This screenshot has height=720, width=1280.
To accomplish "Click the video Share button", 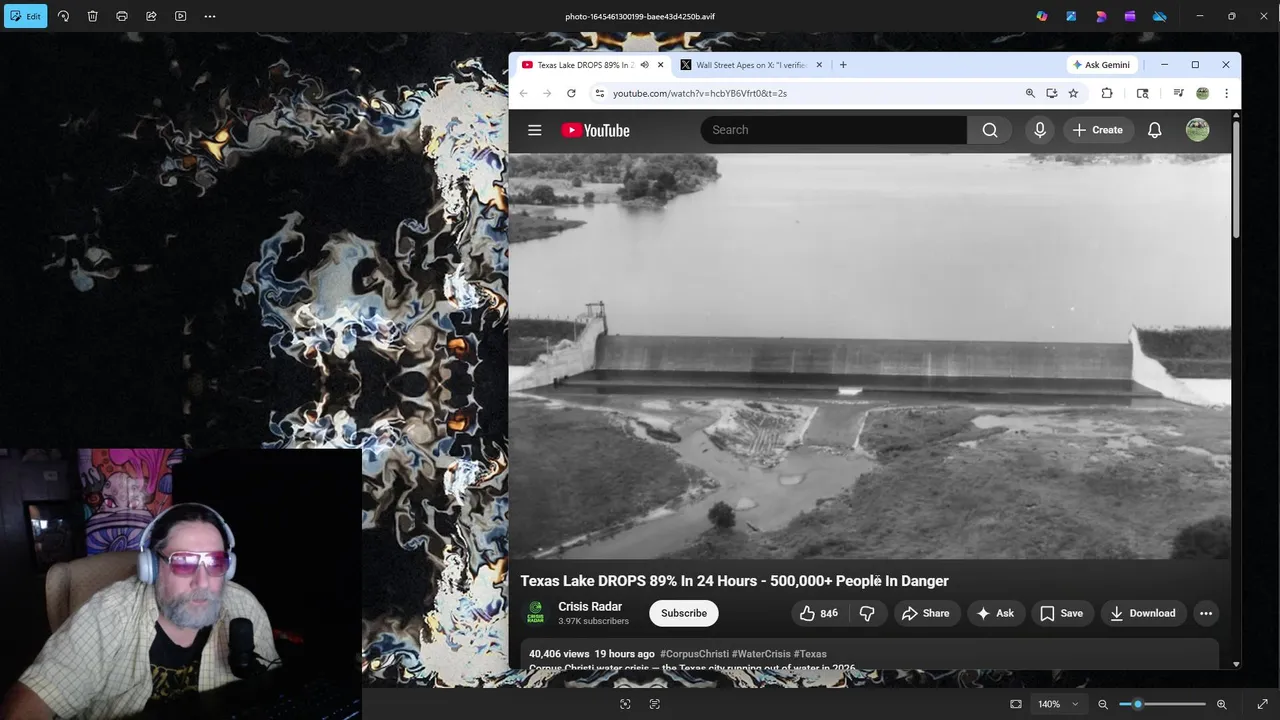I will (925, 613).
